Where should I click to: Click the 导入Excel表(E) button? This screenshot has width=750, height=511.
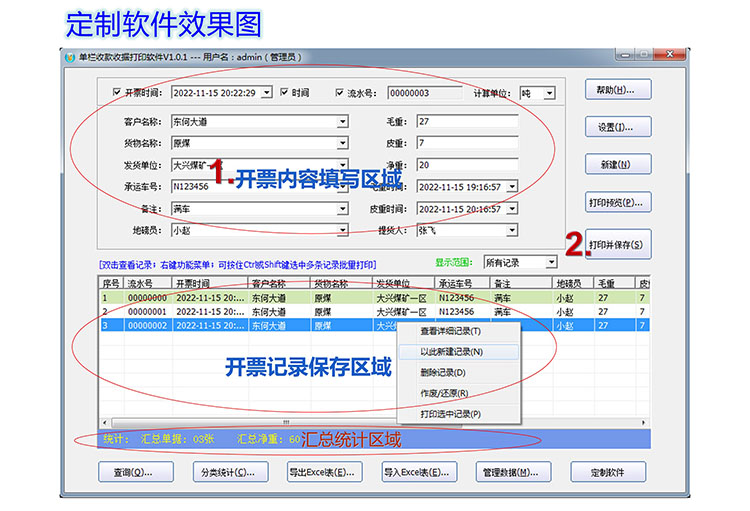click(419, 472)
